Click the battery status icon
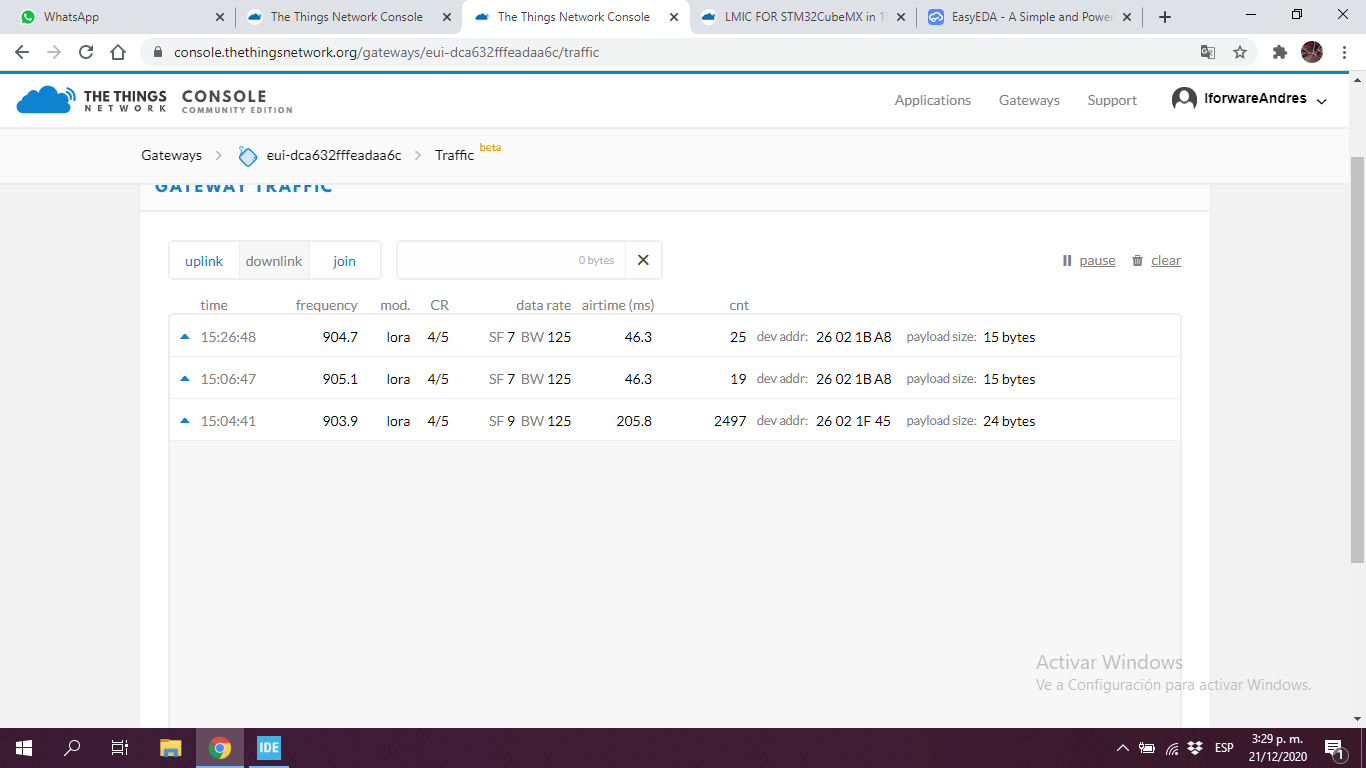Image resolution: width=1366 pixels, height=768 pixels. (1147, 748)
